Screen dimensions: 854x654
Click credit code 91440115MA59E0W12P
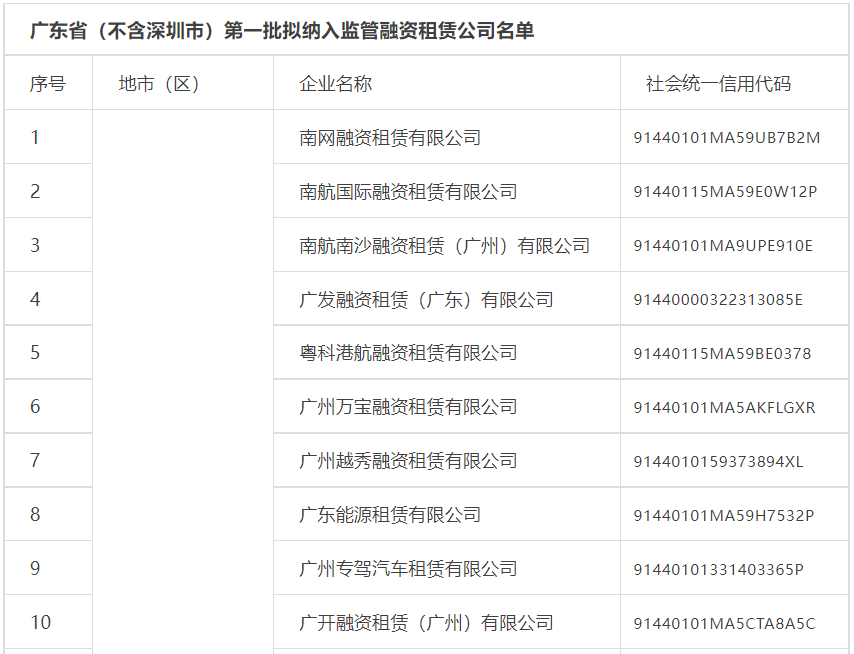(x=725, y=192)
